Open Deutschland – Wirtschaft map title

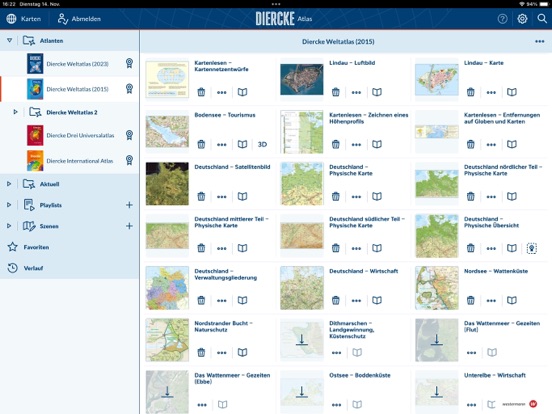click(363, 271)
